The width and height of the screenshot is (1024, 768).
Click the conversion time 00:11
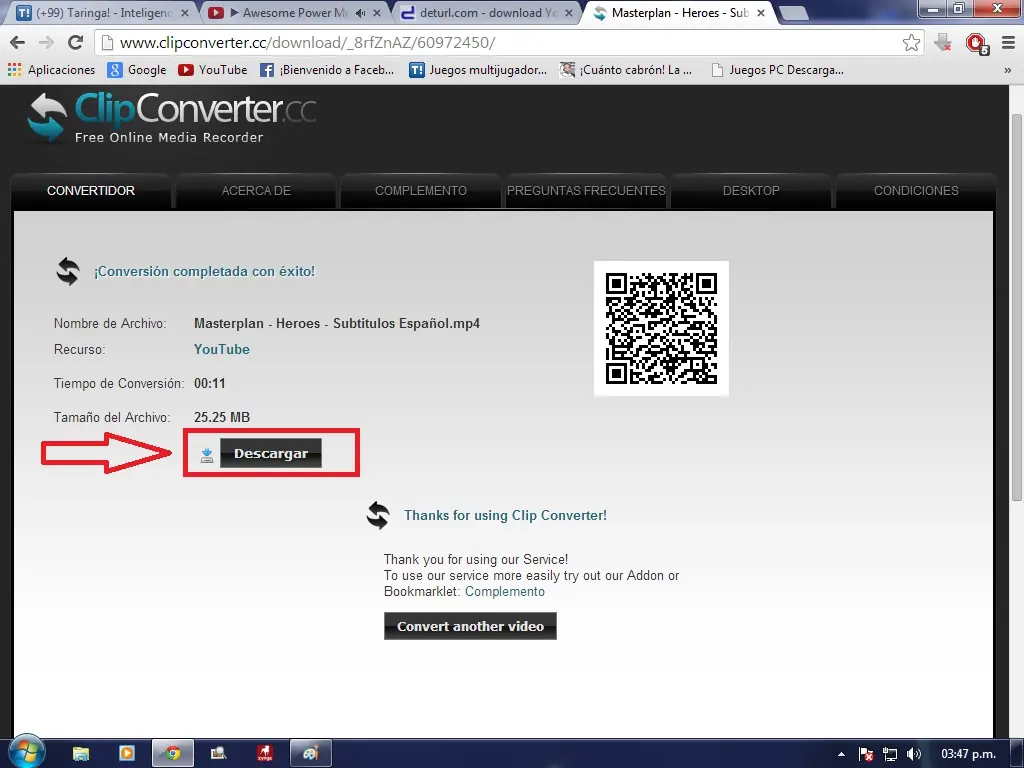click(210, 383)
